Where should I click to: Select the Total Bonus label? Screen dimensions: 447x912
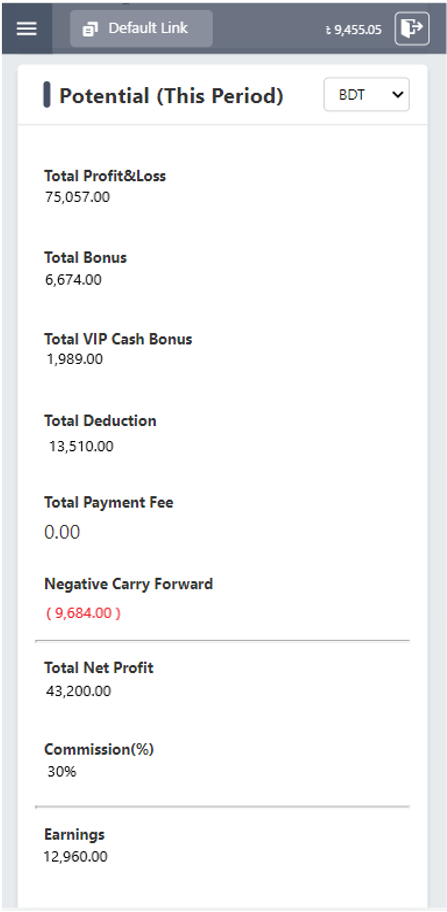pos(85,258)
